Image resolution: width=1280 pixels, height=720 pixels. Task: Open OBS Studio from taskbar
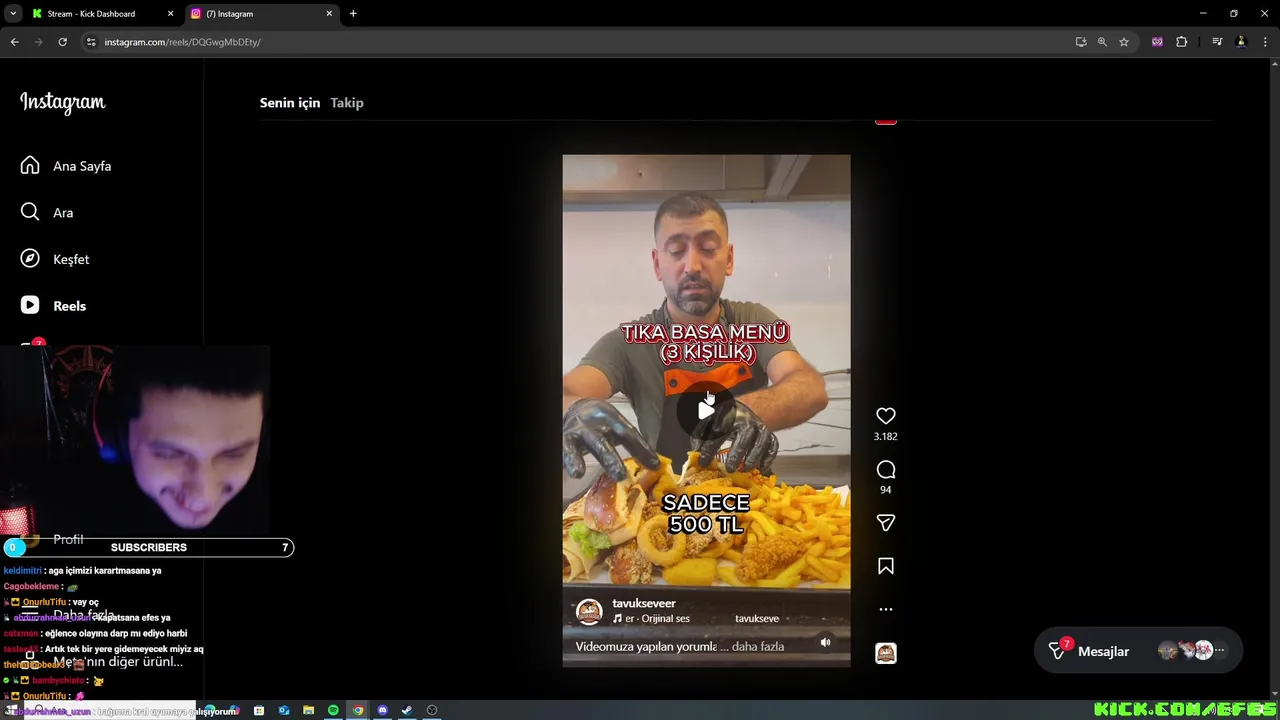431,710
